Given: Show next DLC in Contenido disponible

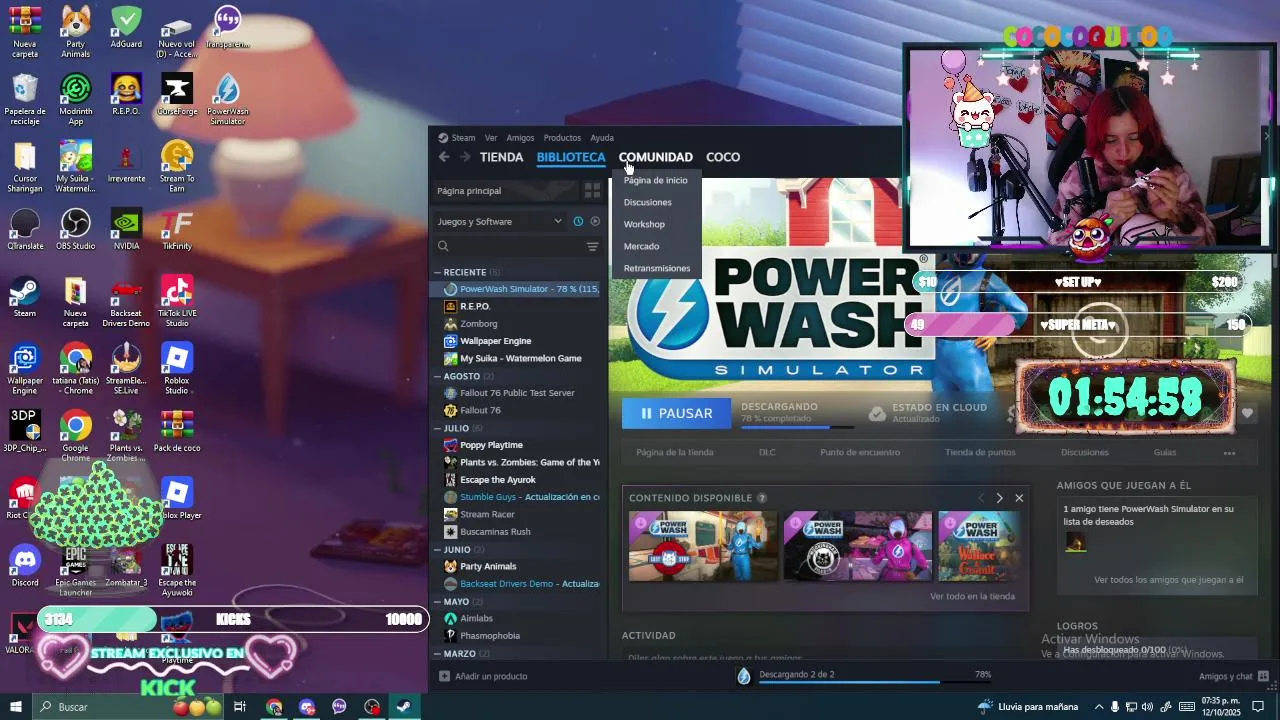Looking at the screenshot, I should 999,498.
